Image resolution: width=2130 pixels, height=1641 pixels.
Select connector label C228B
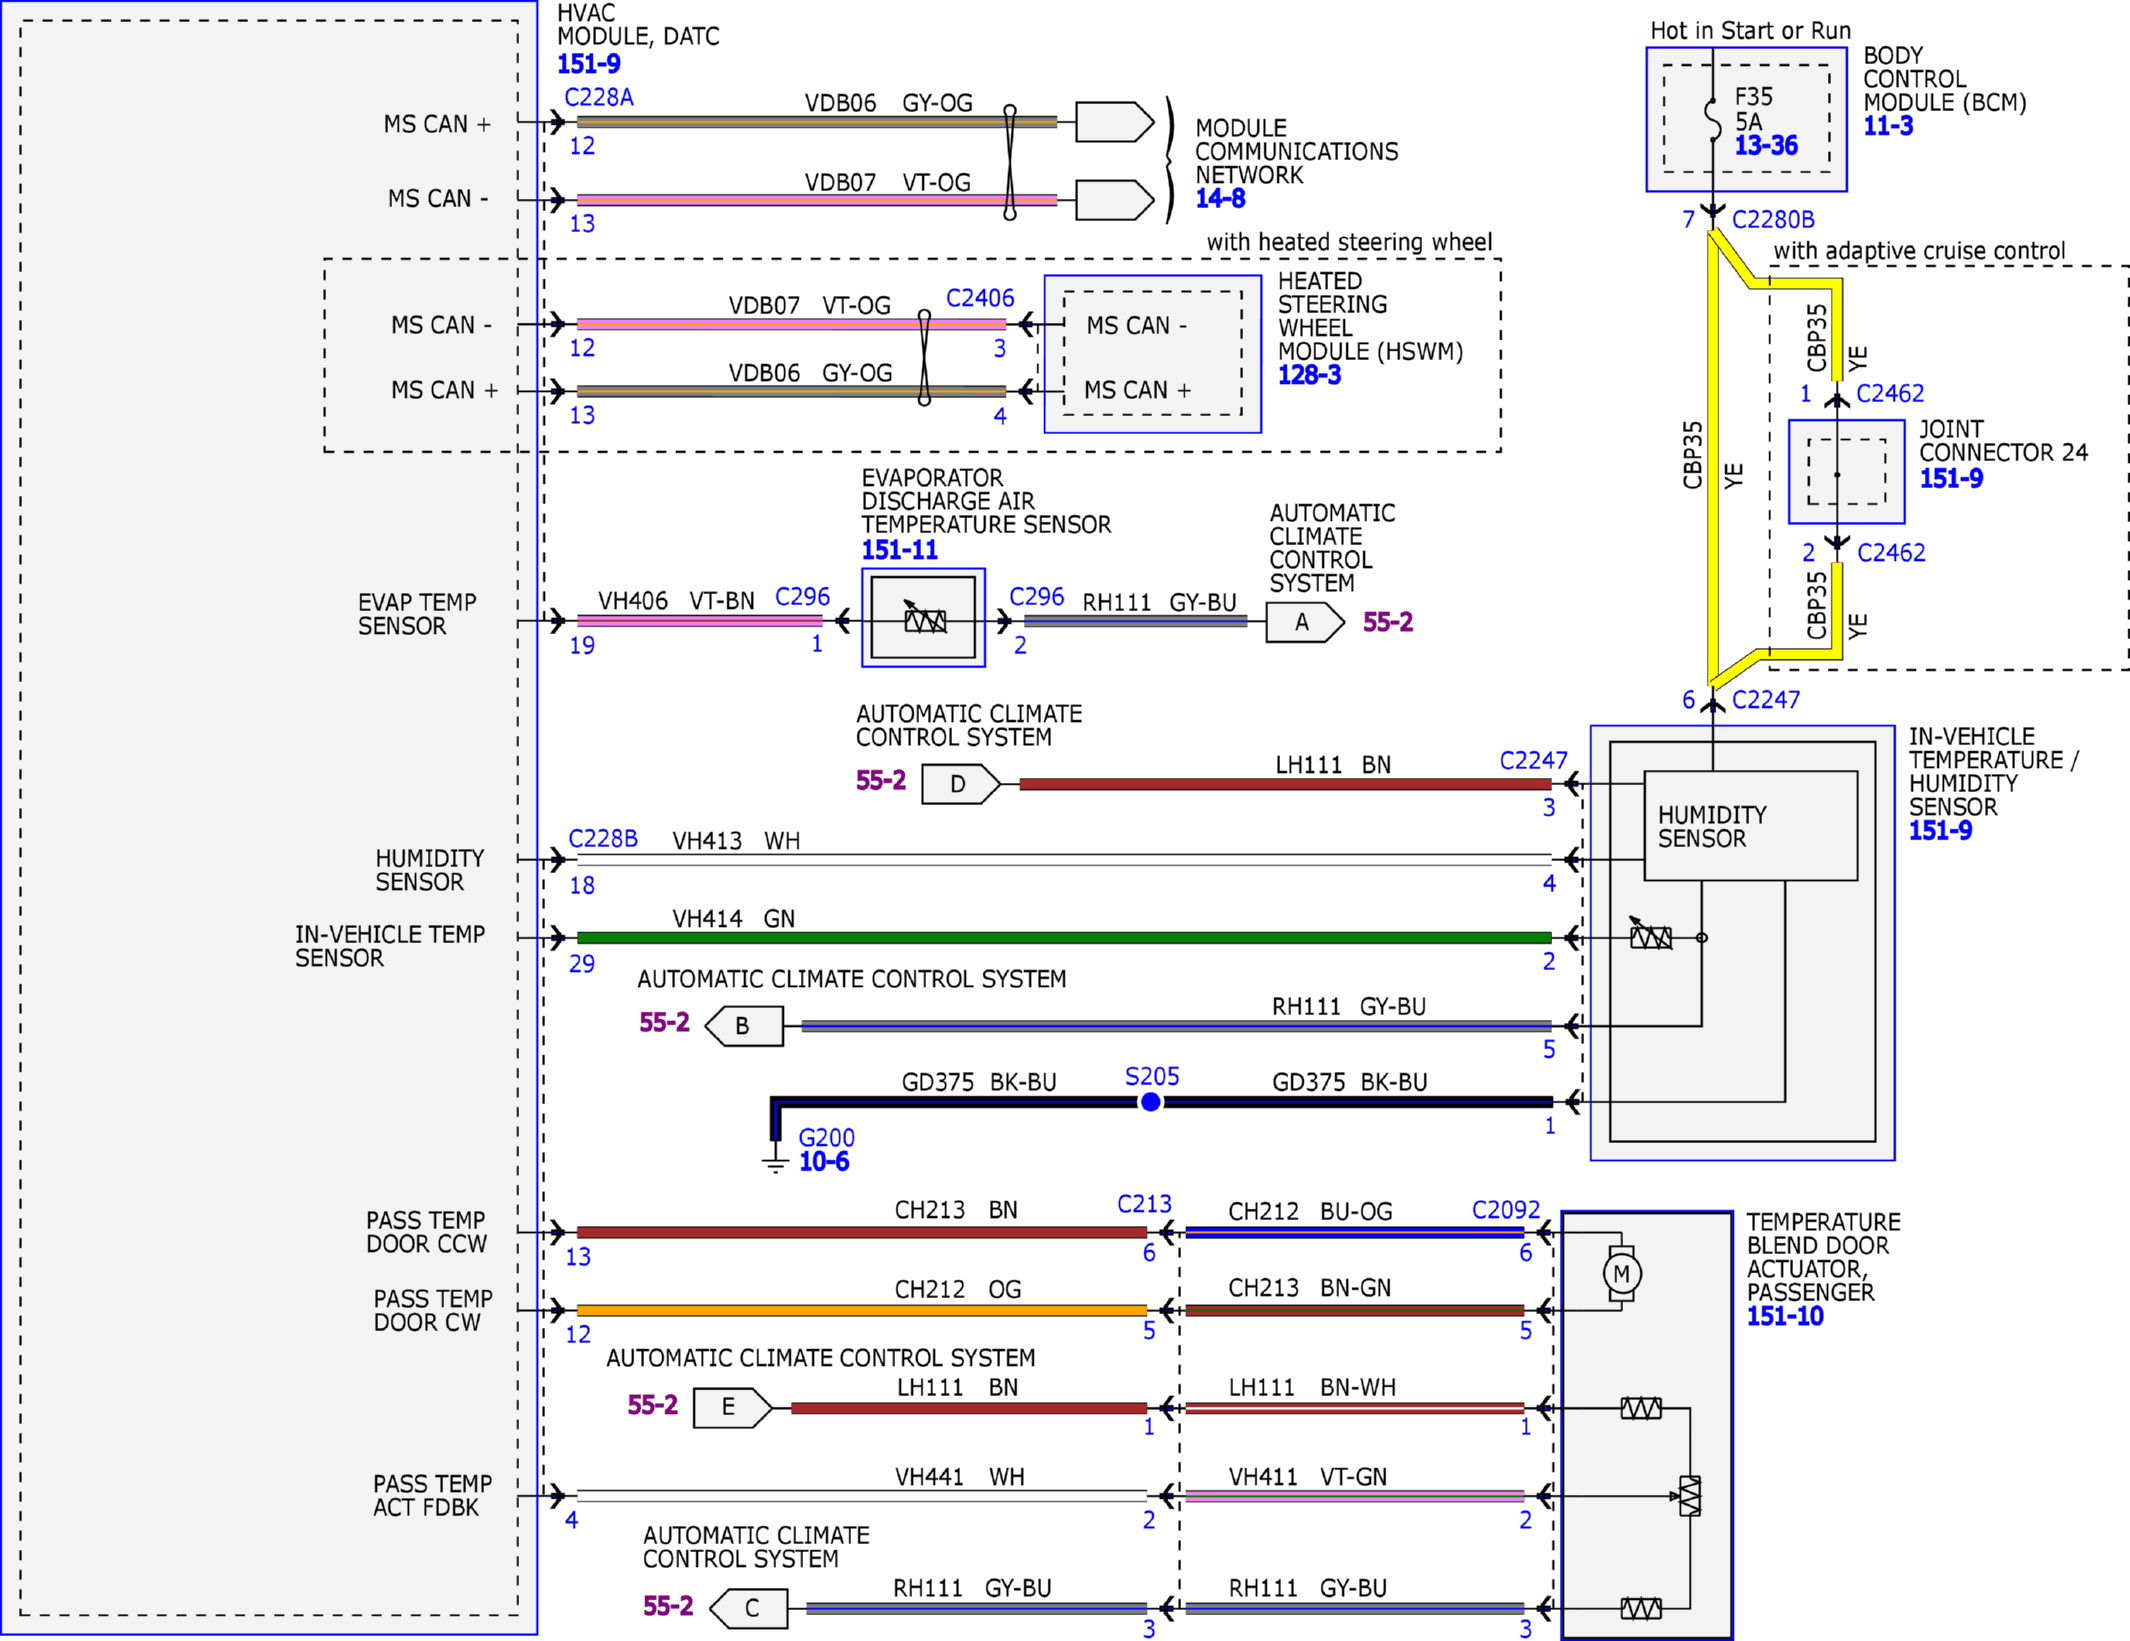click(603, 838)
